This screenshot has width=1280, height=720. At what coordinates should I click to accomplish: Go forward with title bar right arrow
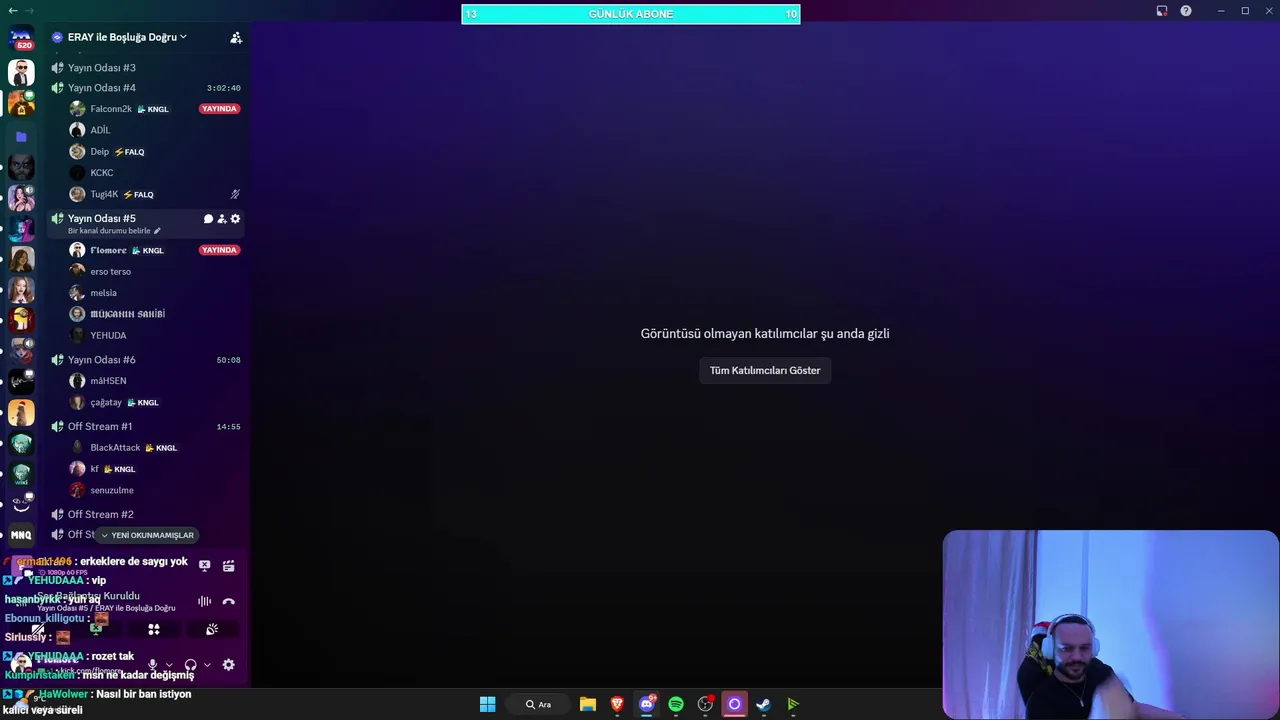(x=29, y=10)
